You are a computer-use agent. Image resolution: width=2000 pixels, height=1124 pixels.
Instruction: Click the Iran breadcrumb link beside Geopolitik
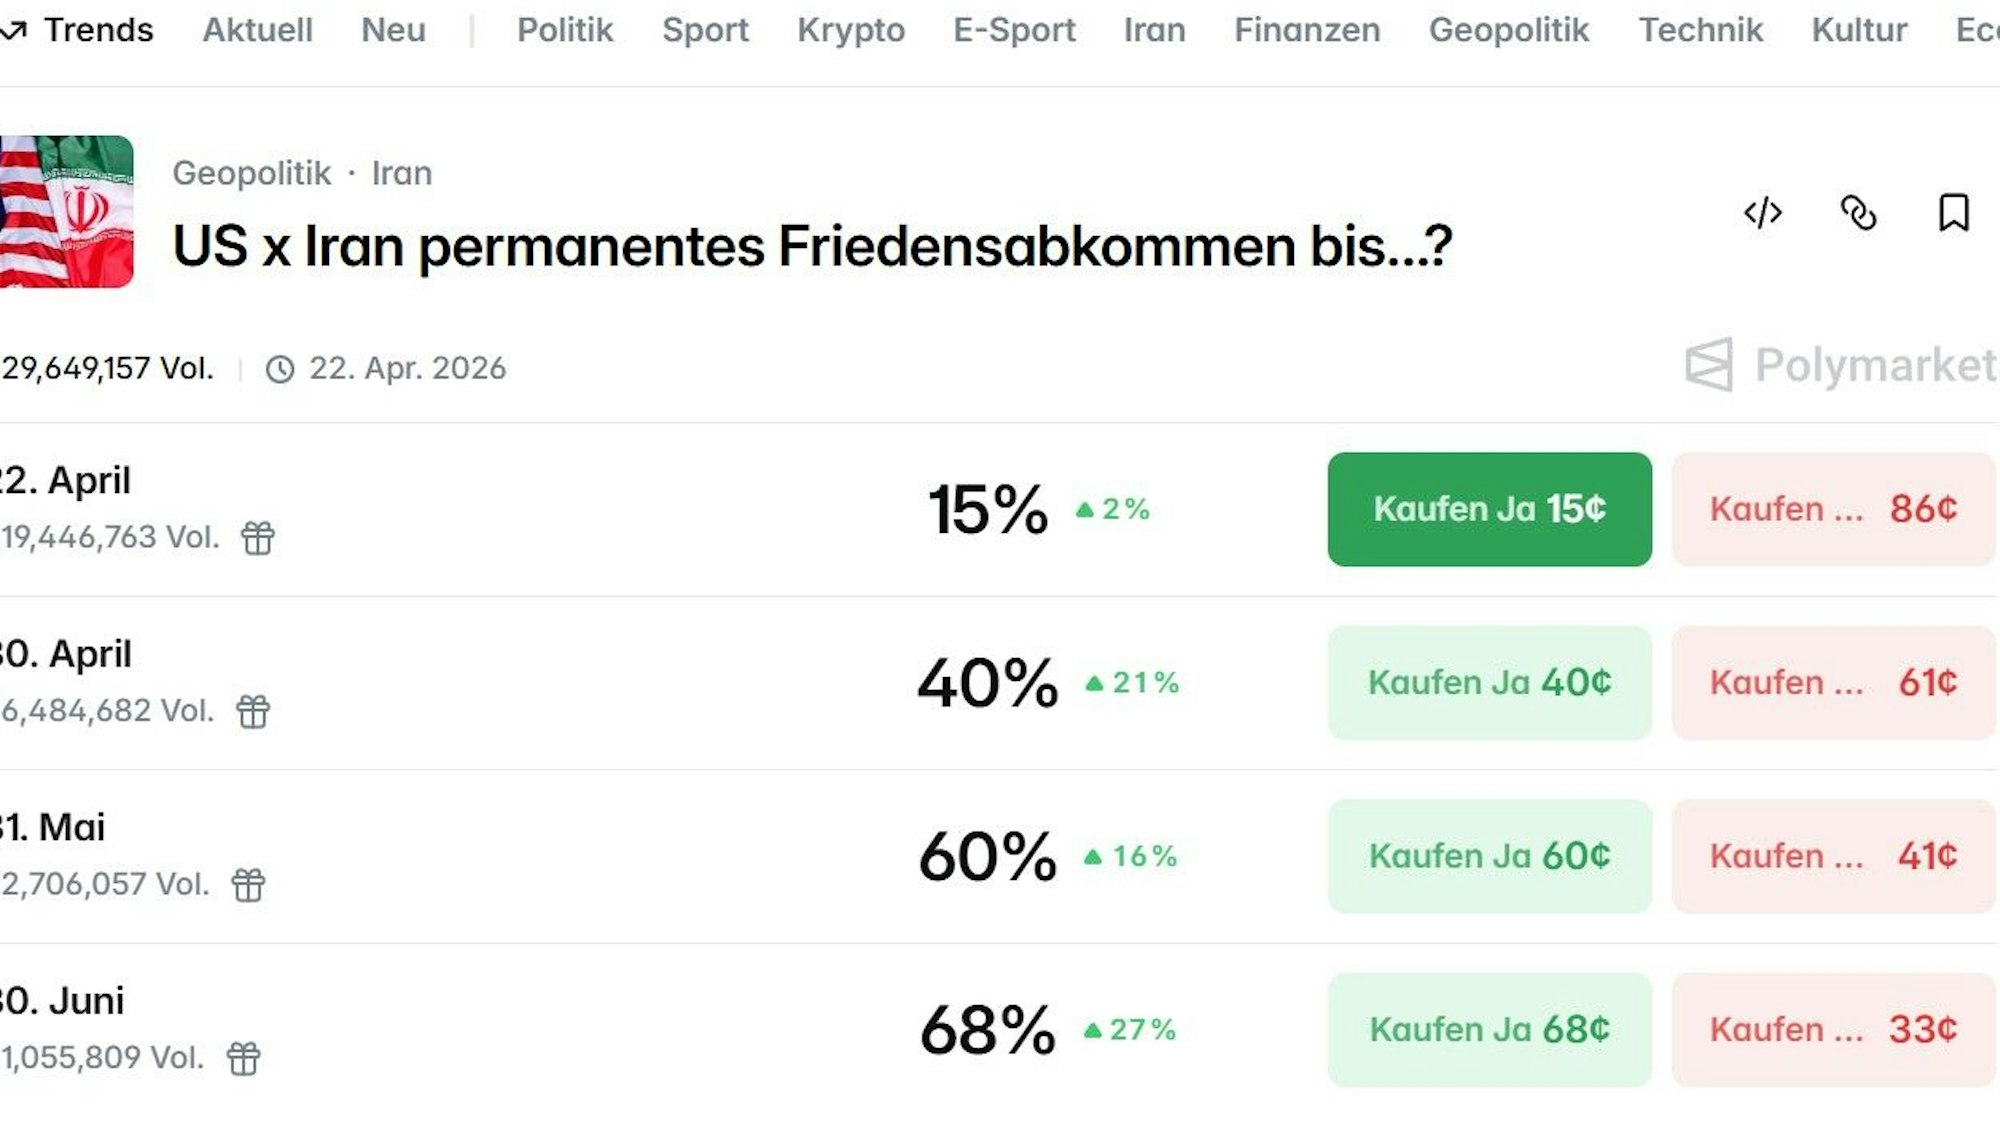(x=402, y=173)
